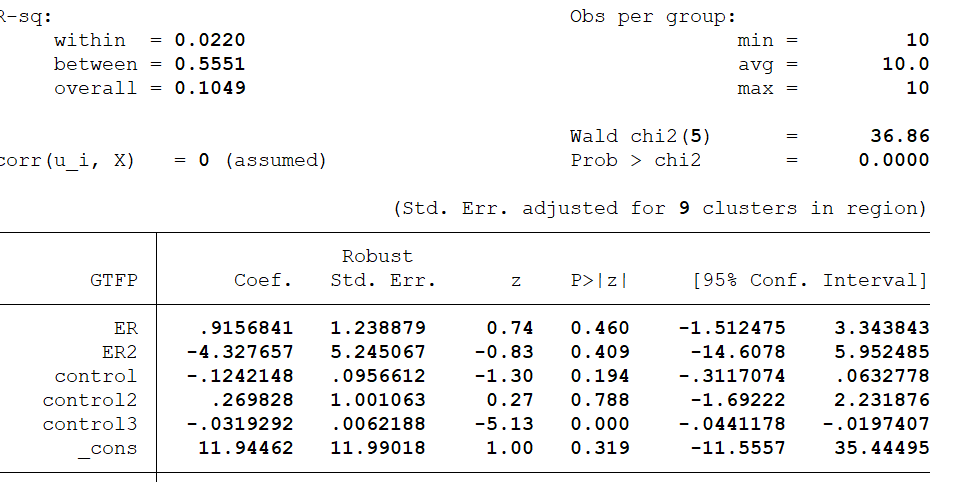The height and width of the screenshot is (482, 958).
Task: Click the ER2 variable row label
Action: (119, 352)
